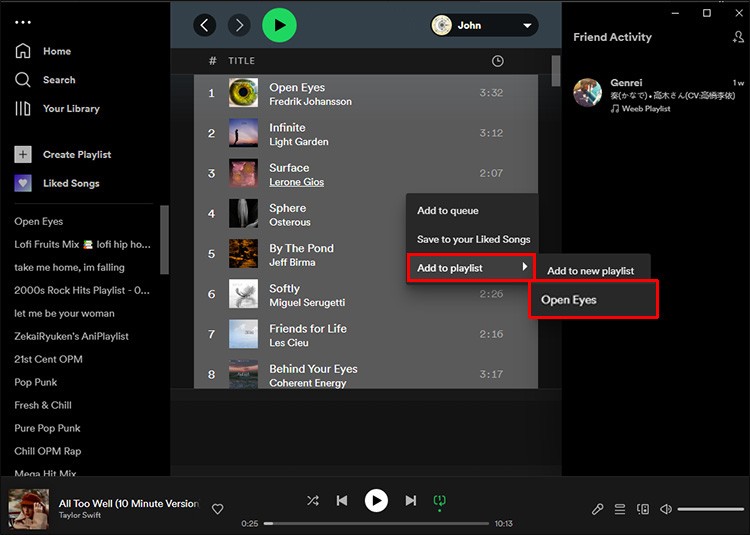The image size is (750, 535).
Task: Open take me home, im falling playlist
Action: tap(69, 267)
